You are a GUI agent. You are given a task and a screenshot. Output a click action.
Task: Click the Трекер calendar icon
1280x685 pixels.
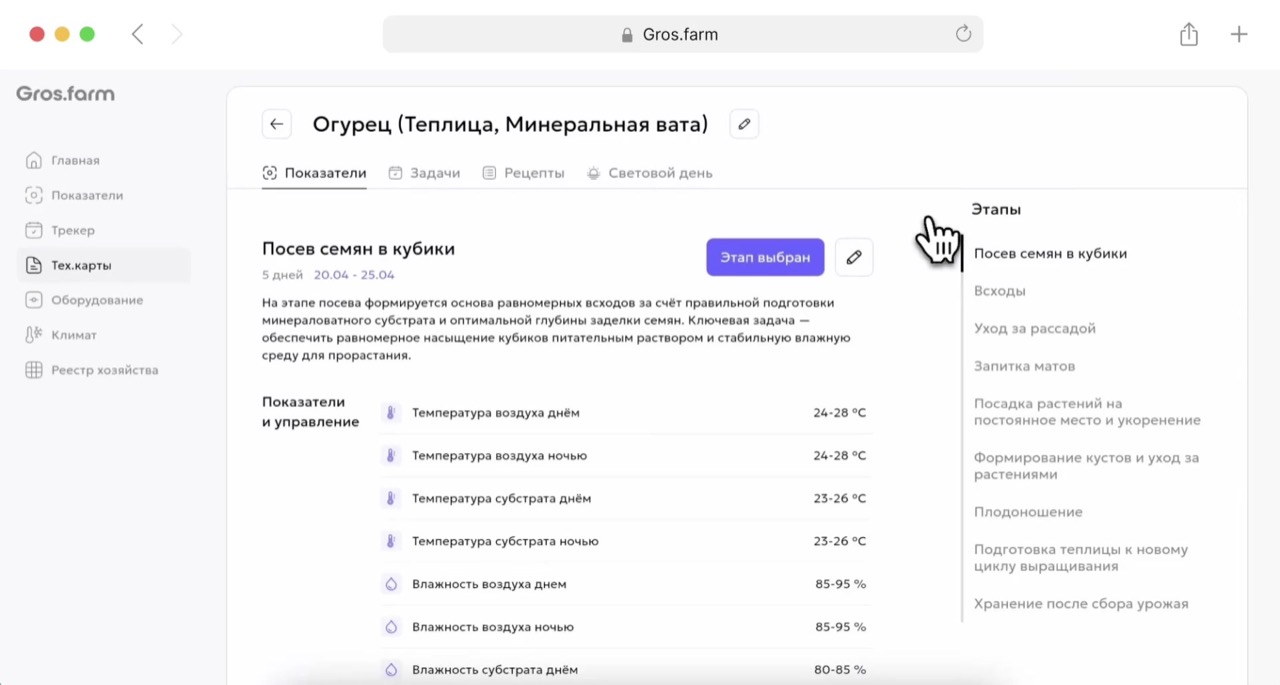(34, 230)
